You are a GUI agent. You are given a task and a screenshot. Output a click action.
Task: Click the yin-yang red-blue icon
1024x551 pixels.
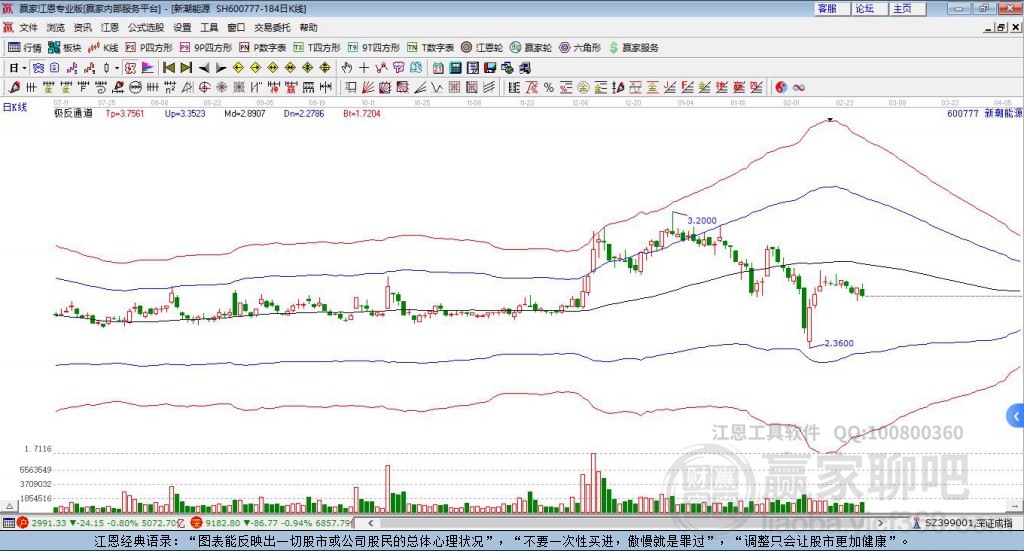click(781, 87)
